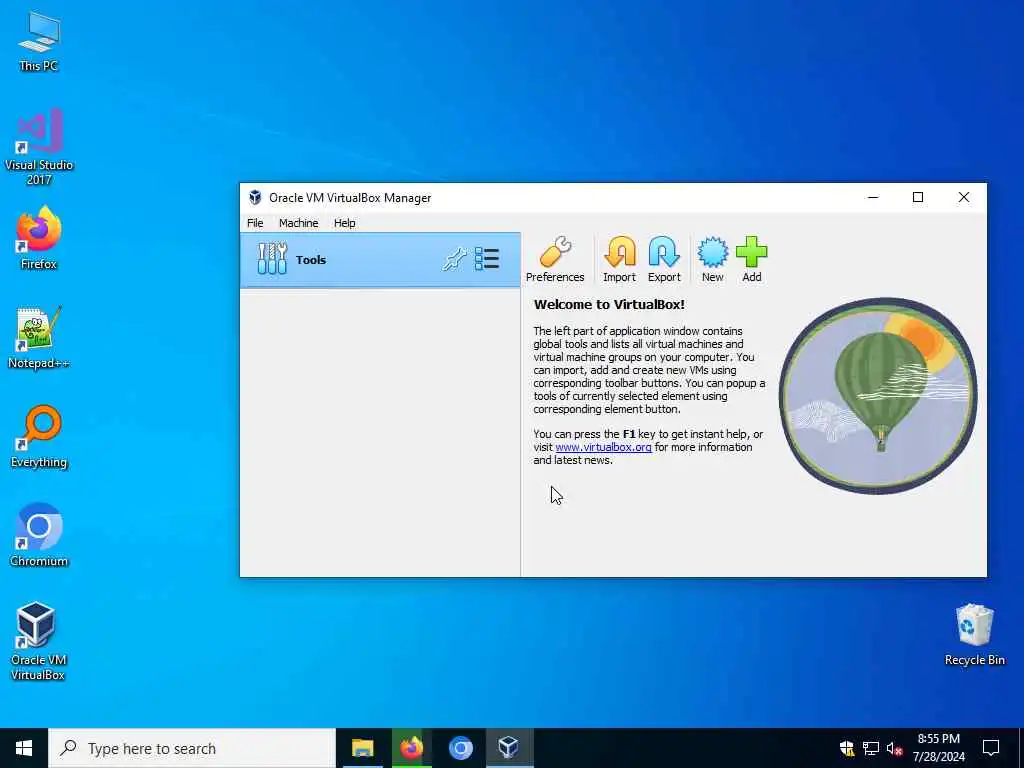
Task: Open VirtualBox Preferences
Action: tap(554, 259)
